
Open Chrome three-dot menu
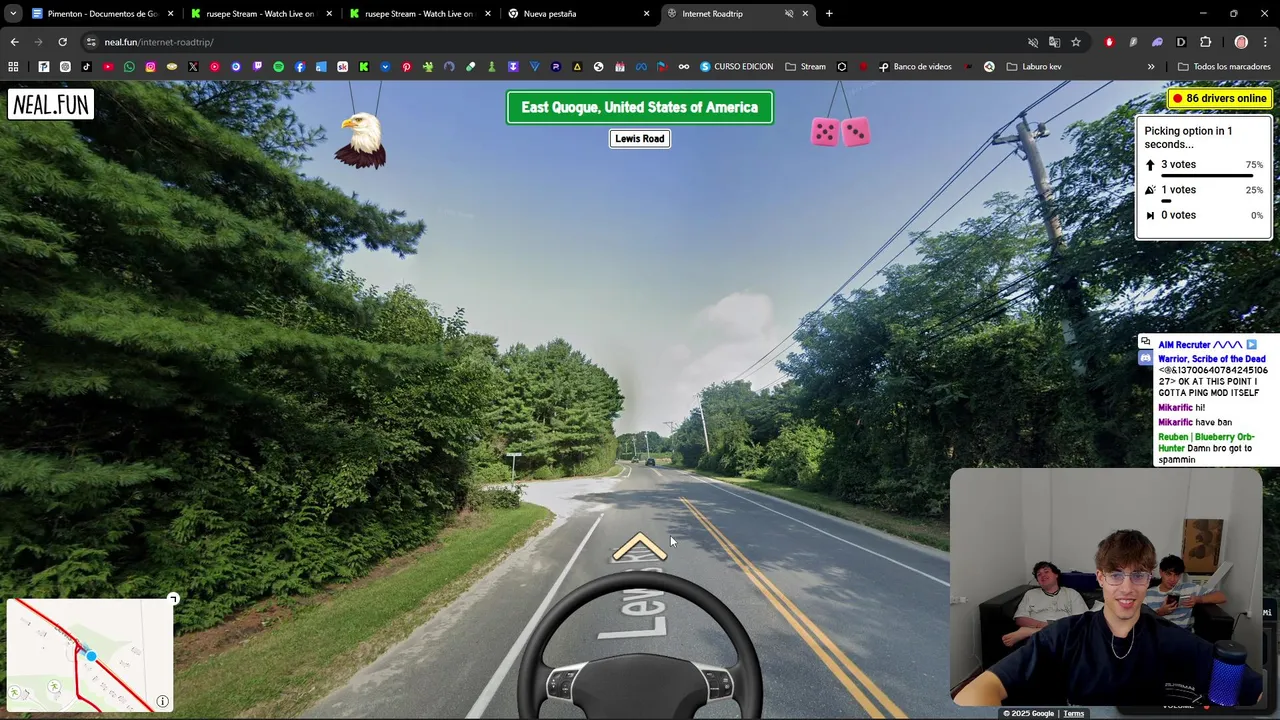click(x=1266, y=42)
